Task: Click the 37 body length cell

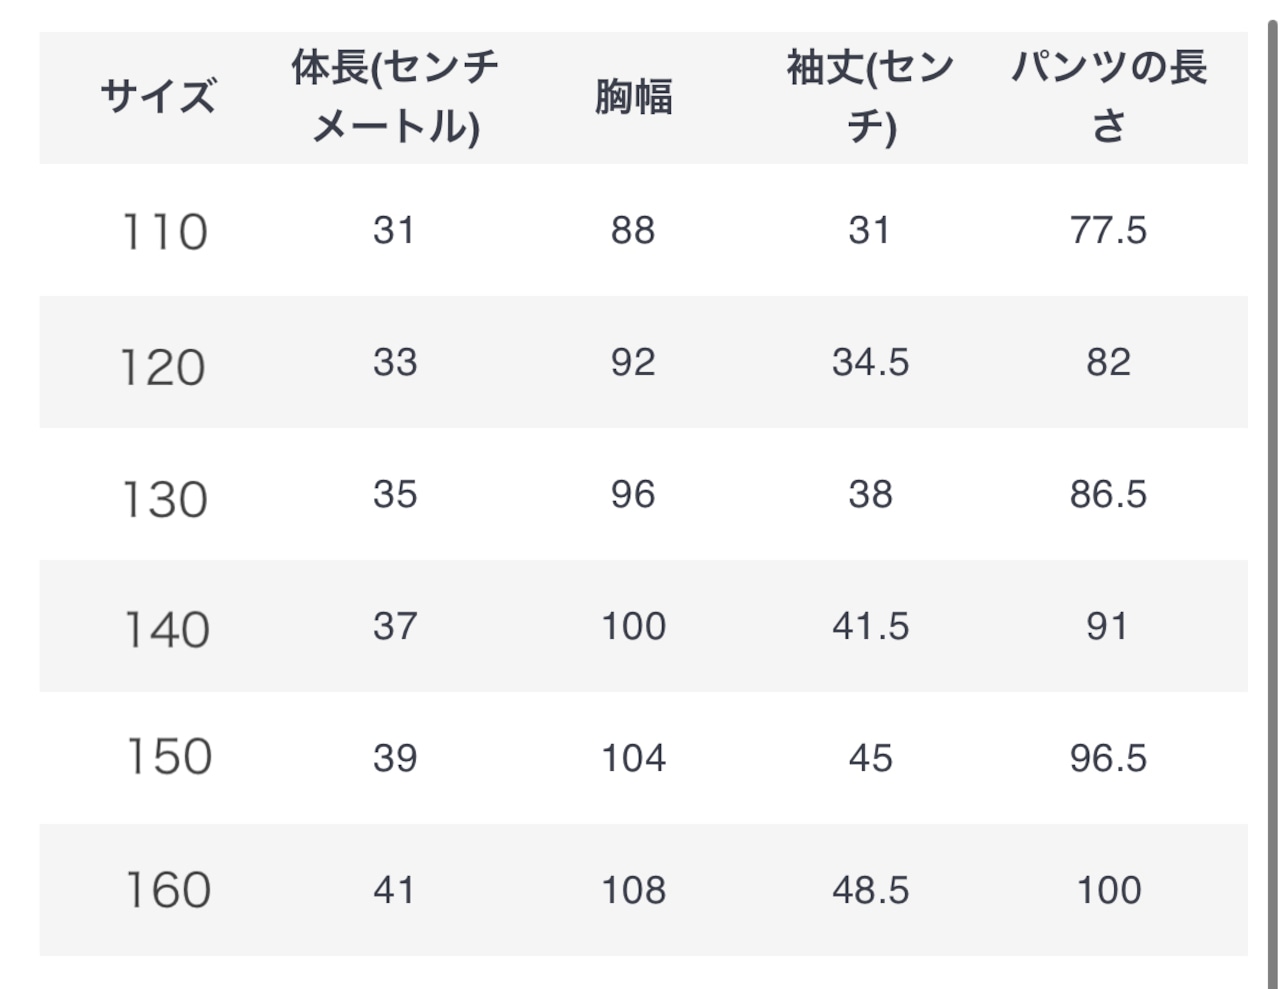Action: pos(395,626)
